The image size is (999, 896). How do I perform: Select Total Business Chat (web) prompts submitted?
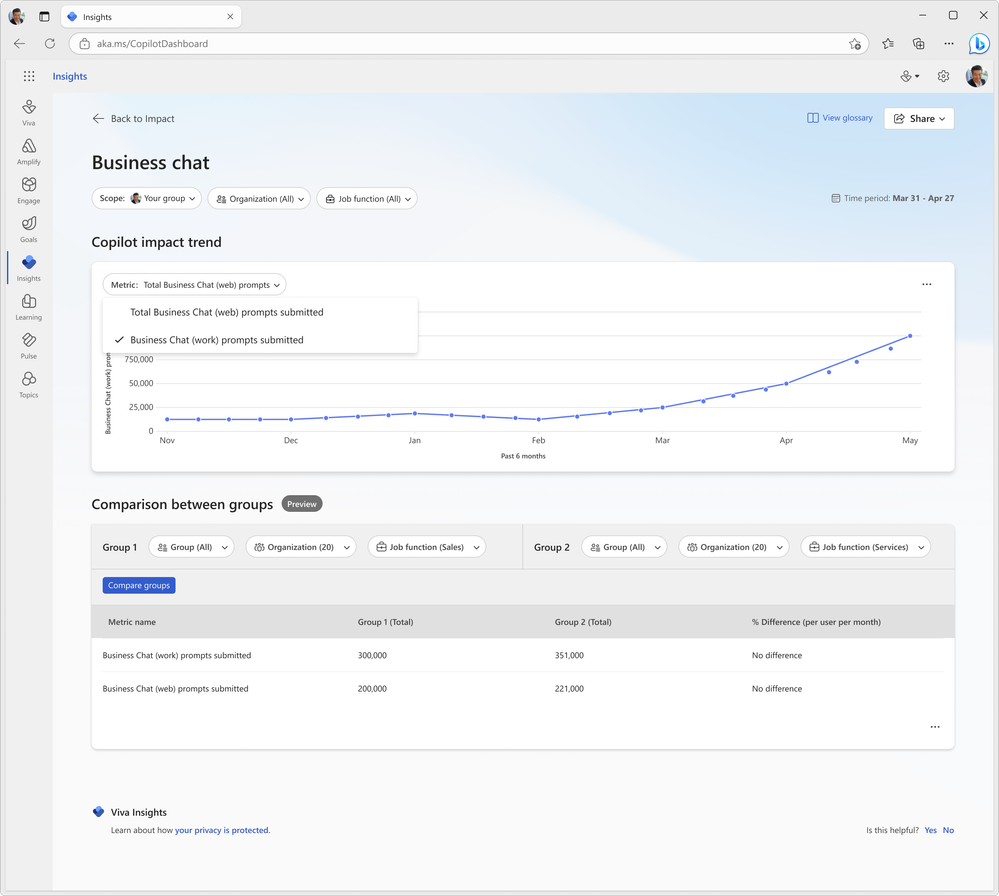tap(260, 312)
